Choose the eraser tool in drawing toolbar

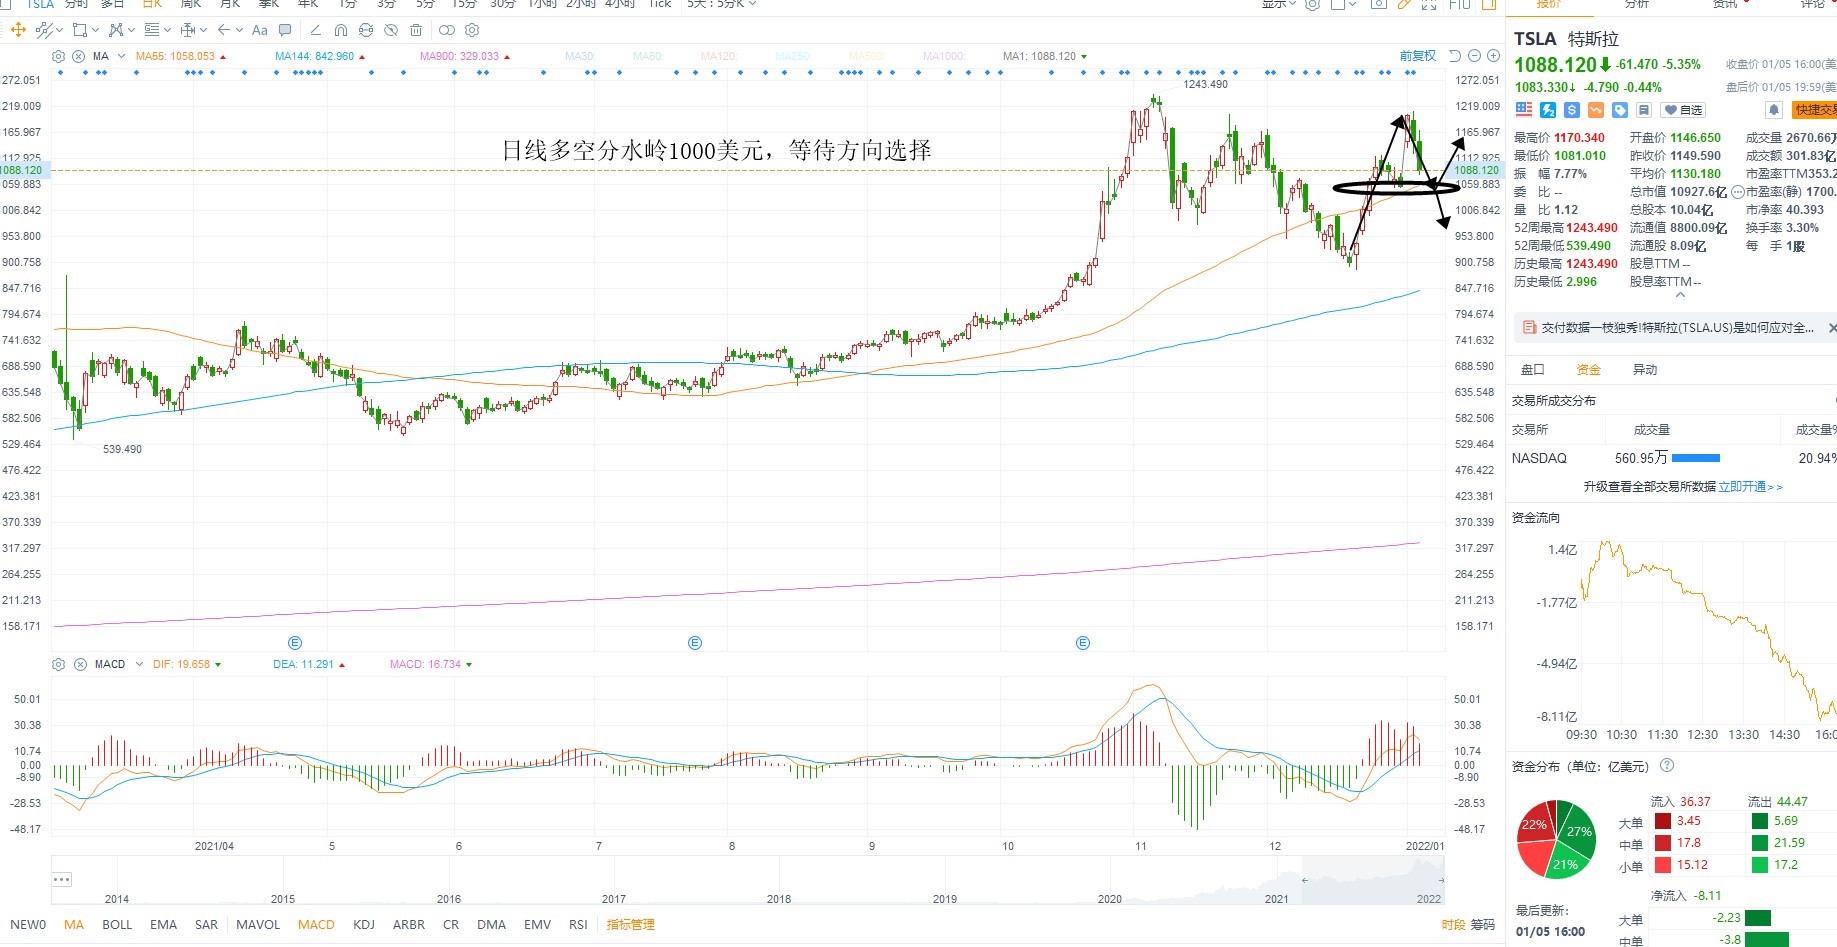[x=315, y=30]
